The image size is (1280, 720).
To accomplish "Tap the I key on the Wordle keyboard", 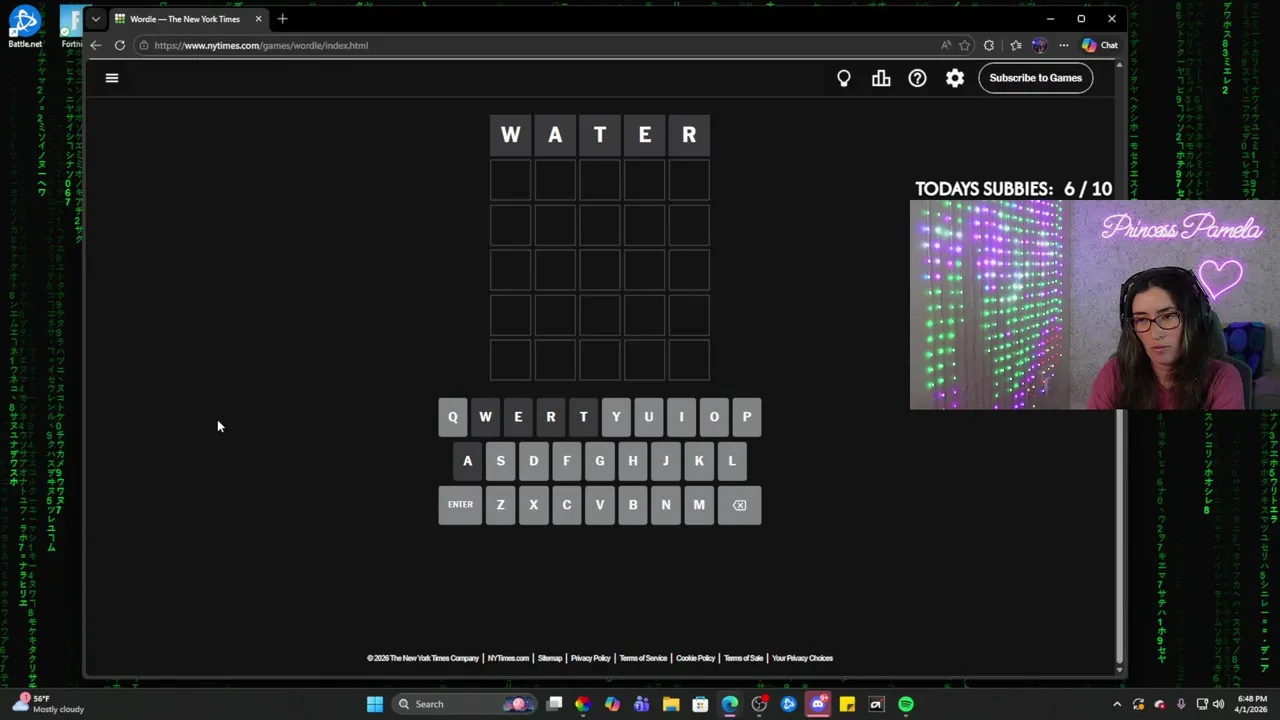I will [681, 417].
